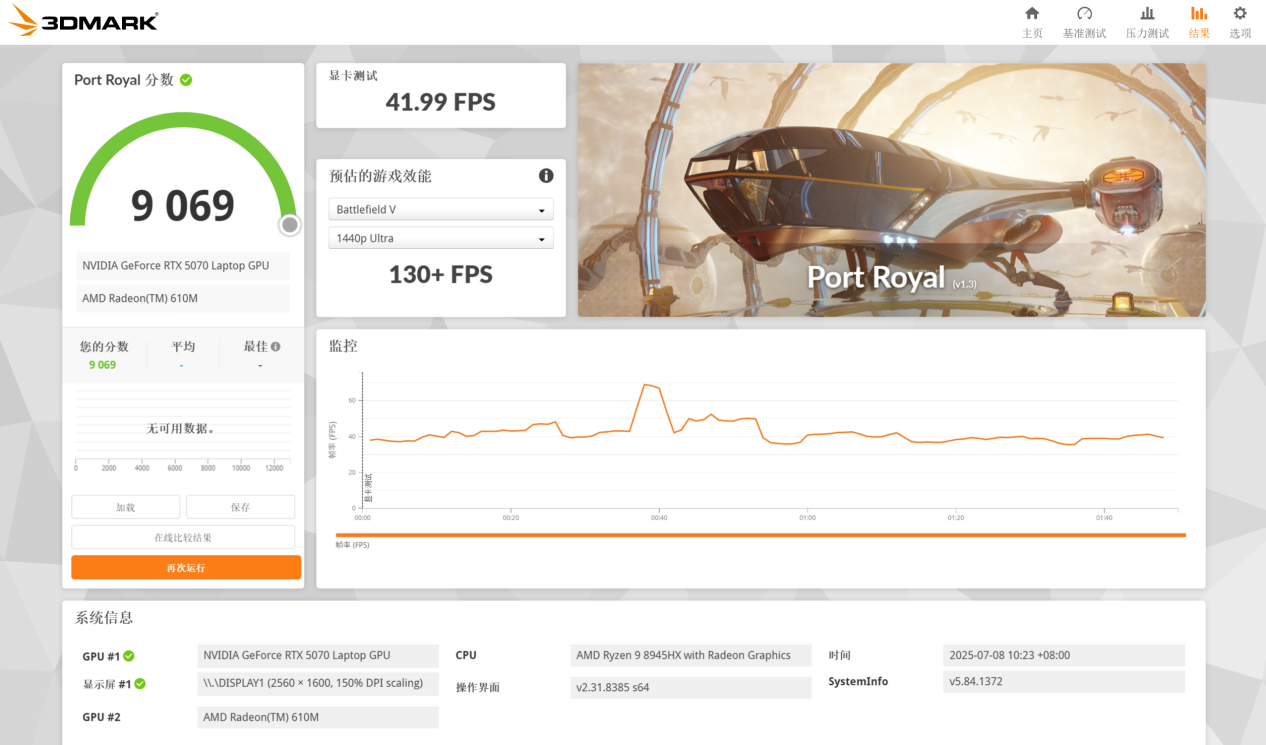The image size is (1266, 745).
Task: Click the green check icon beside Port Royal 分数
Action: [186, 80]
